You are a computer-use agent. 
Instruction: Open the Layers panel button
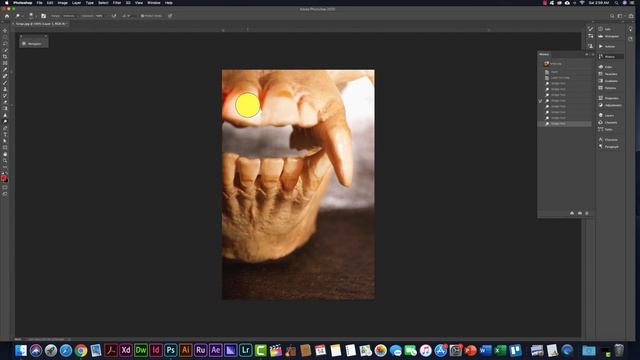(609, 116)
